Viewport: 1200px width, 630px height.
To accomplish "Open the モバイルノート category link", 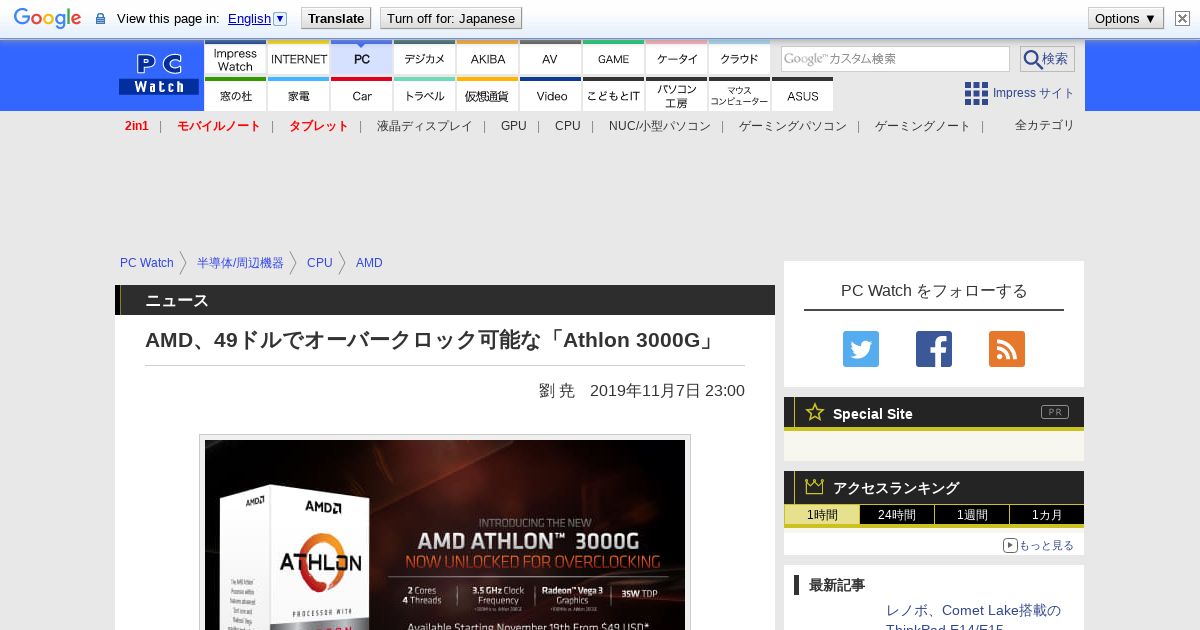I will click(x=218, y=126).
